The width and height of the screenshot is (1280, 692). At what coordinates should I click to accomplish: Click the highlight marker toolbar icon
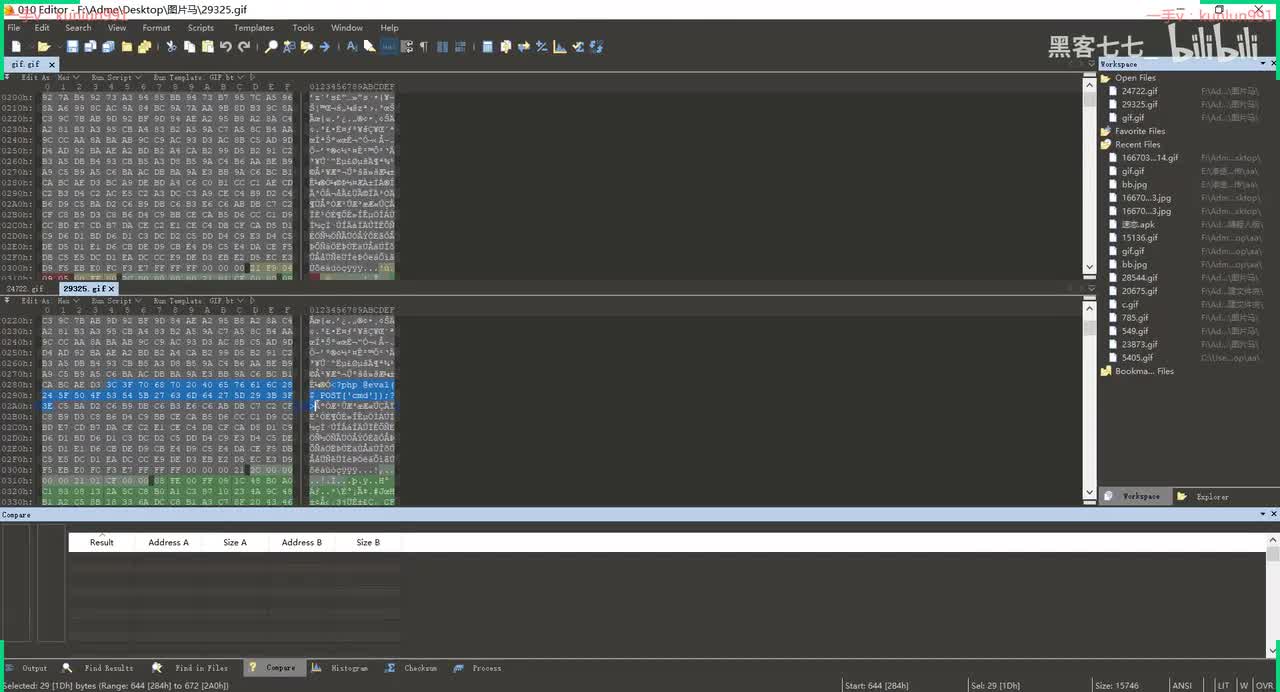369,46
